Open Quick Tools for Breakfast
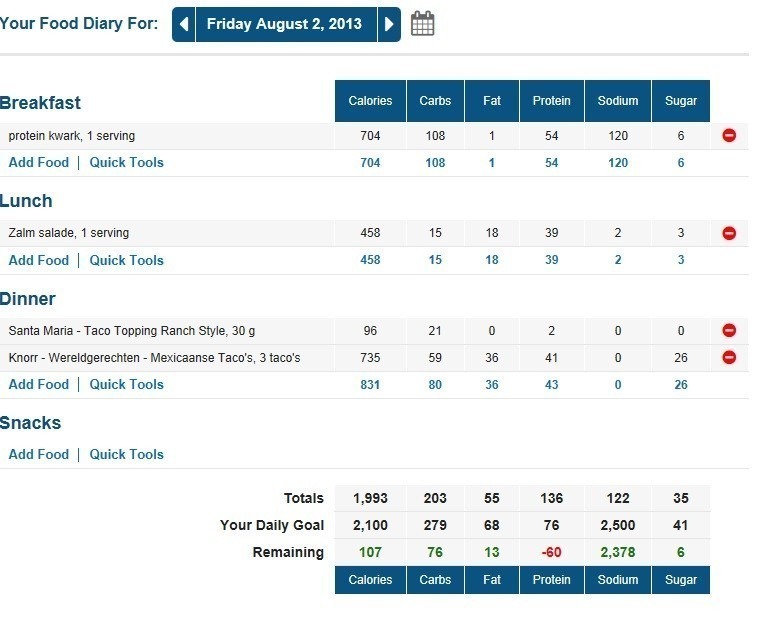The image size is (761, 623). (x=126, y=162)
